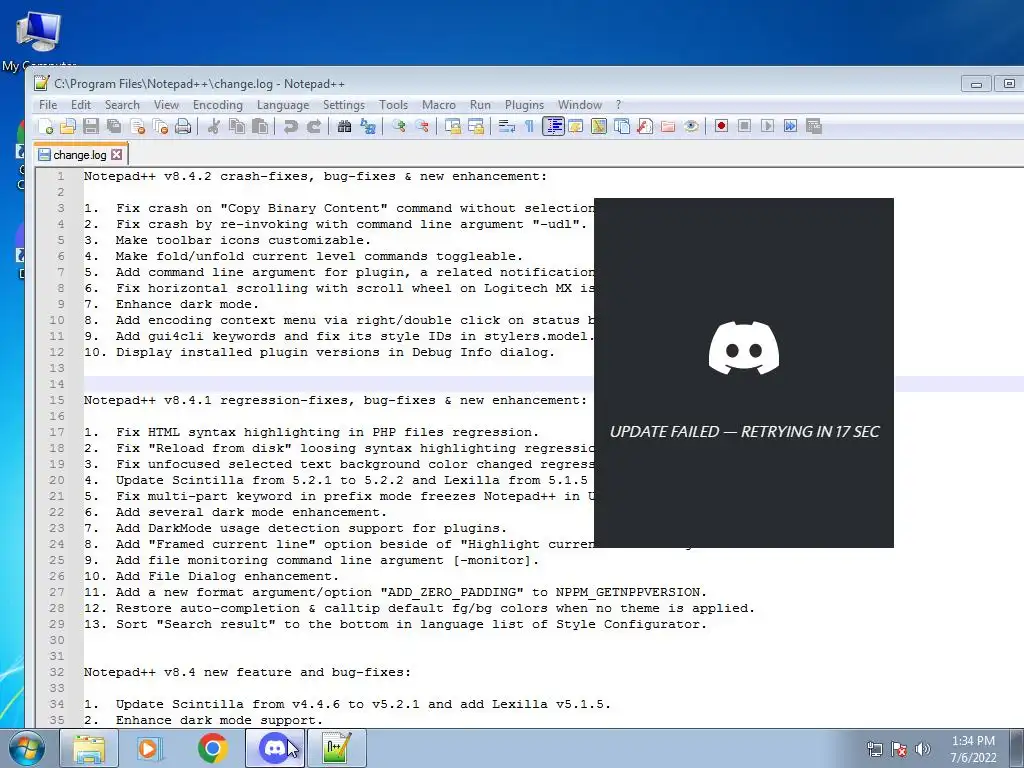
Task: Click the Copy toolbar icon
Action: pyautogui.click(x=236, y=126)
